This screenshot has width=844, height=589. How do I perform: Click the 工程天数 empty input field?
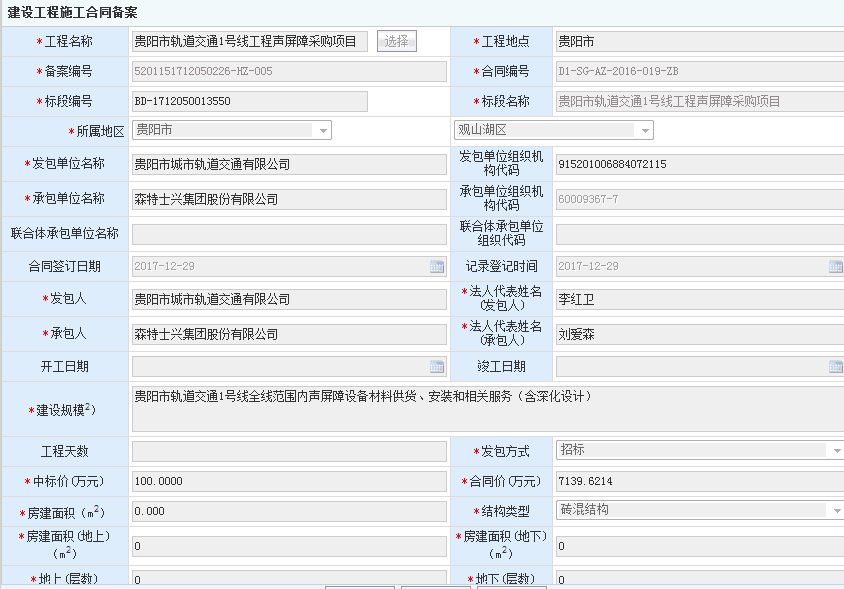tap(289, 452)
